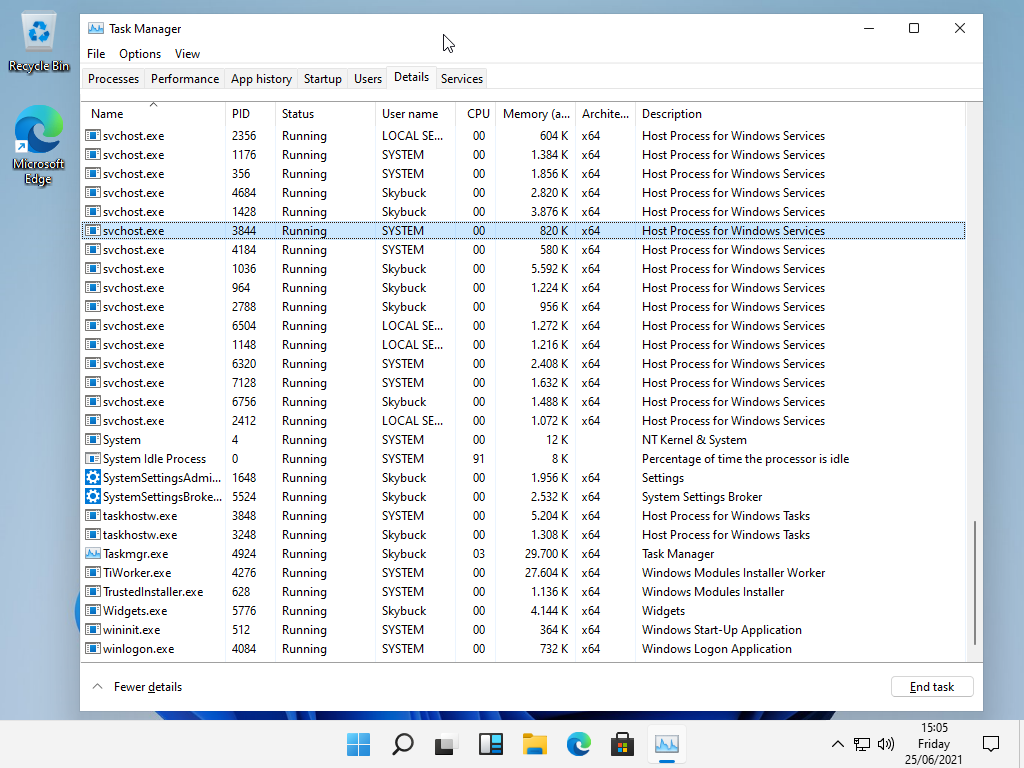
Task: Open the Widgets panel taskbar icon
Action: point(490,744)
